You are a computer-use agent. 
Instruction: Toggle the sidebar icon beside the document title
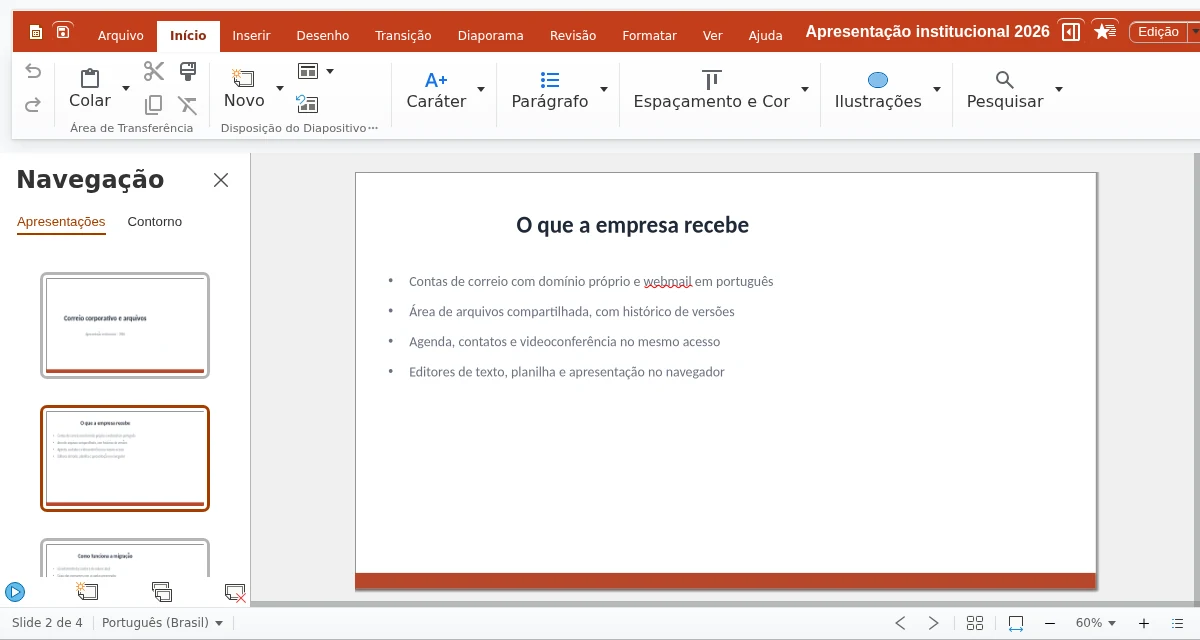[1071, 32]
